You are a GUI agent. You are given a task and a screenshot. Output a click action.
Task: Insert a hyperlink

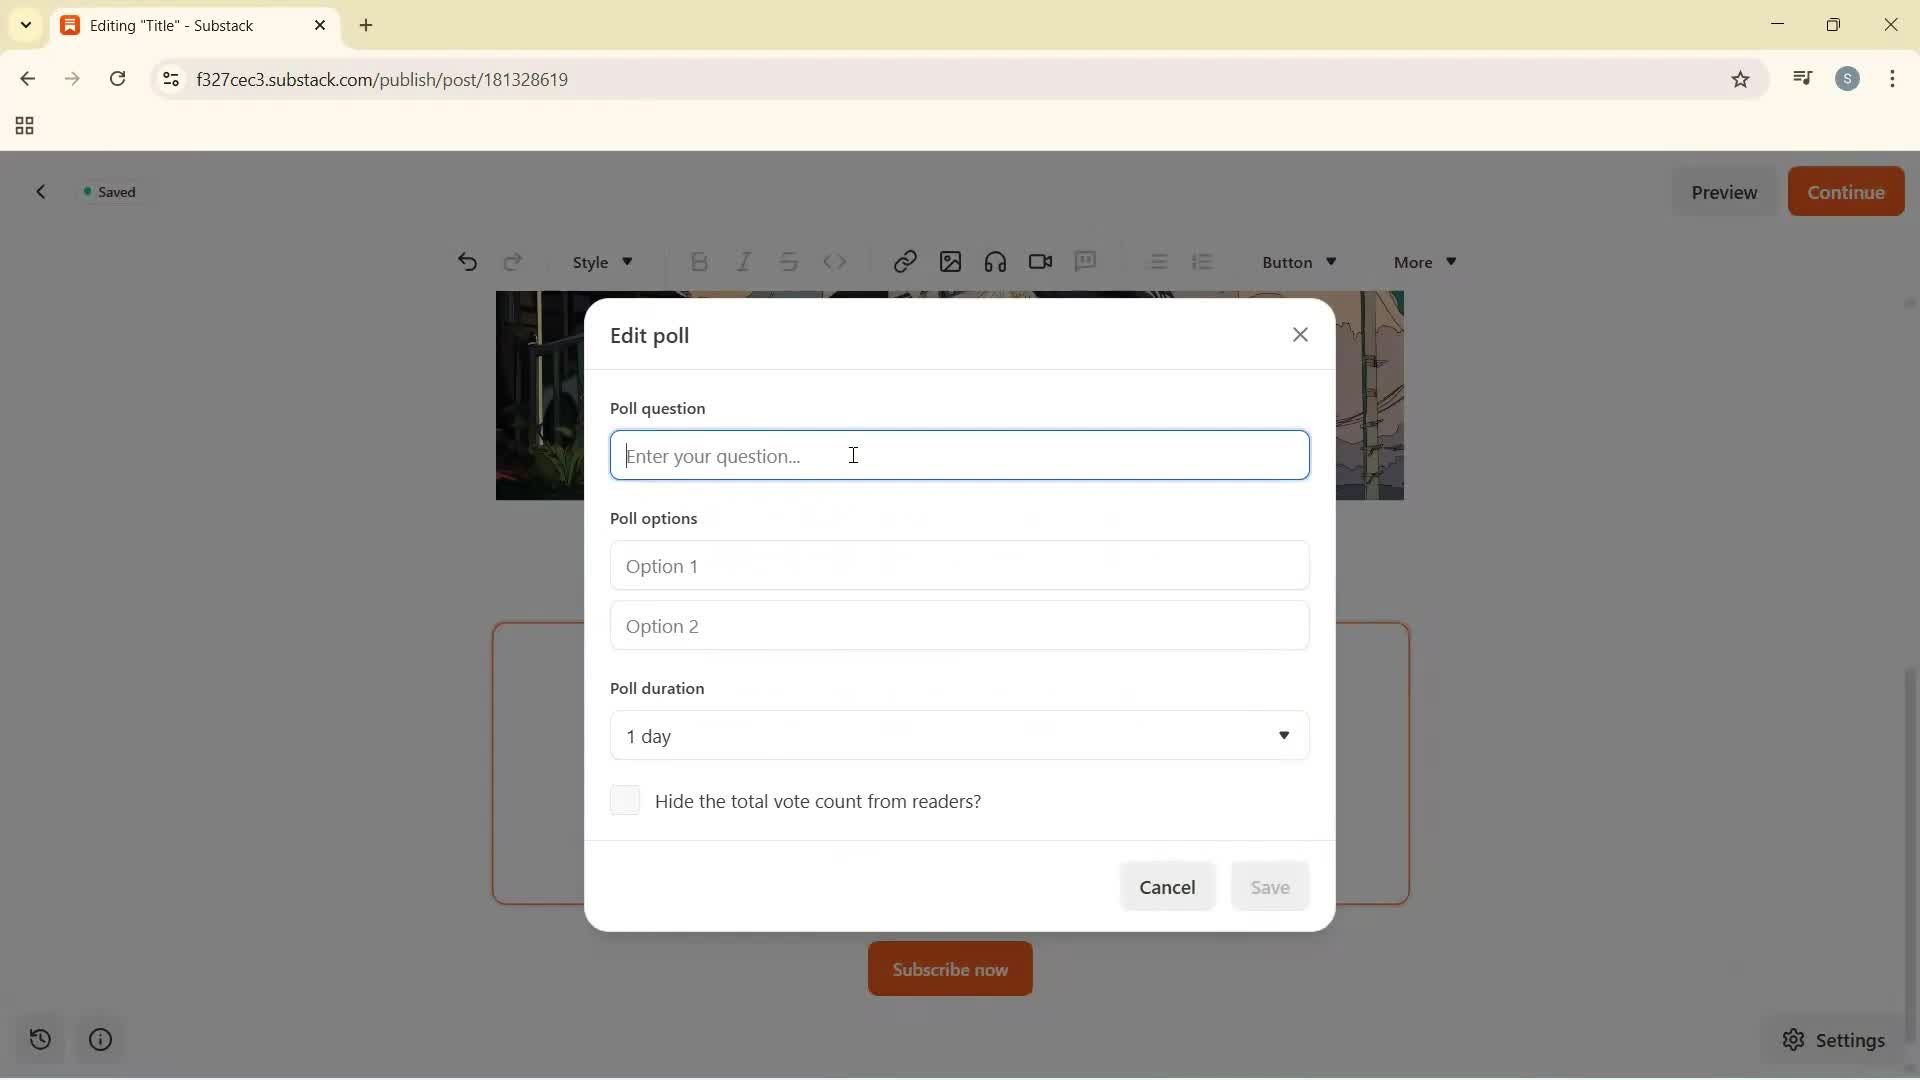[904, 261]
